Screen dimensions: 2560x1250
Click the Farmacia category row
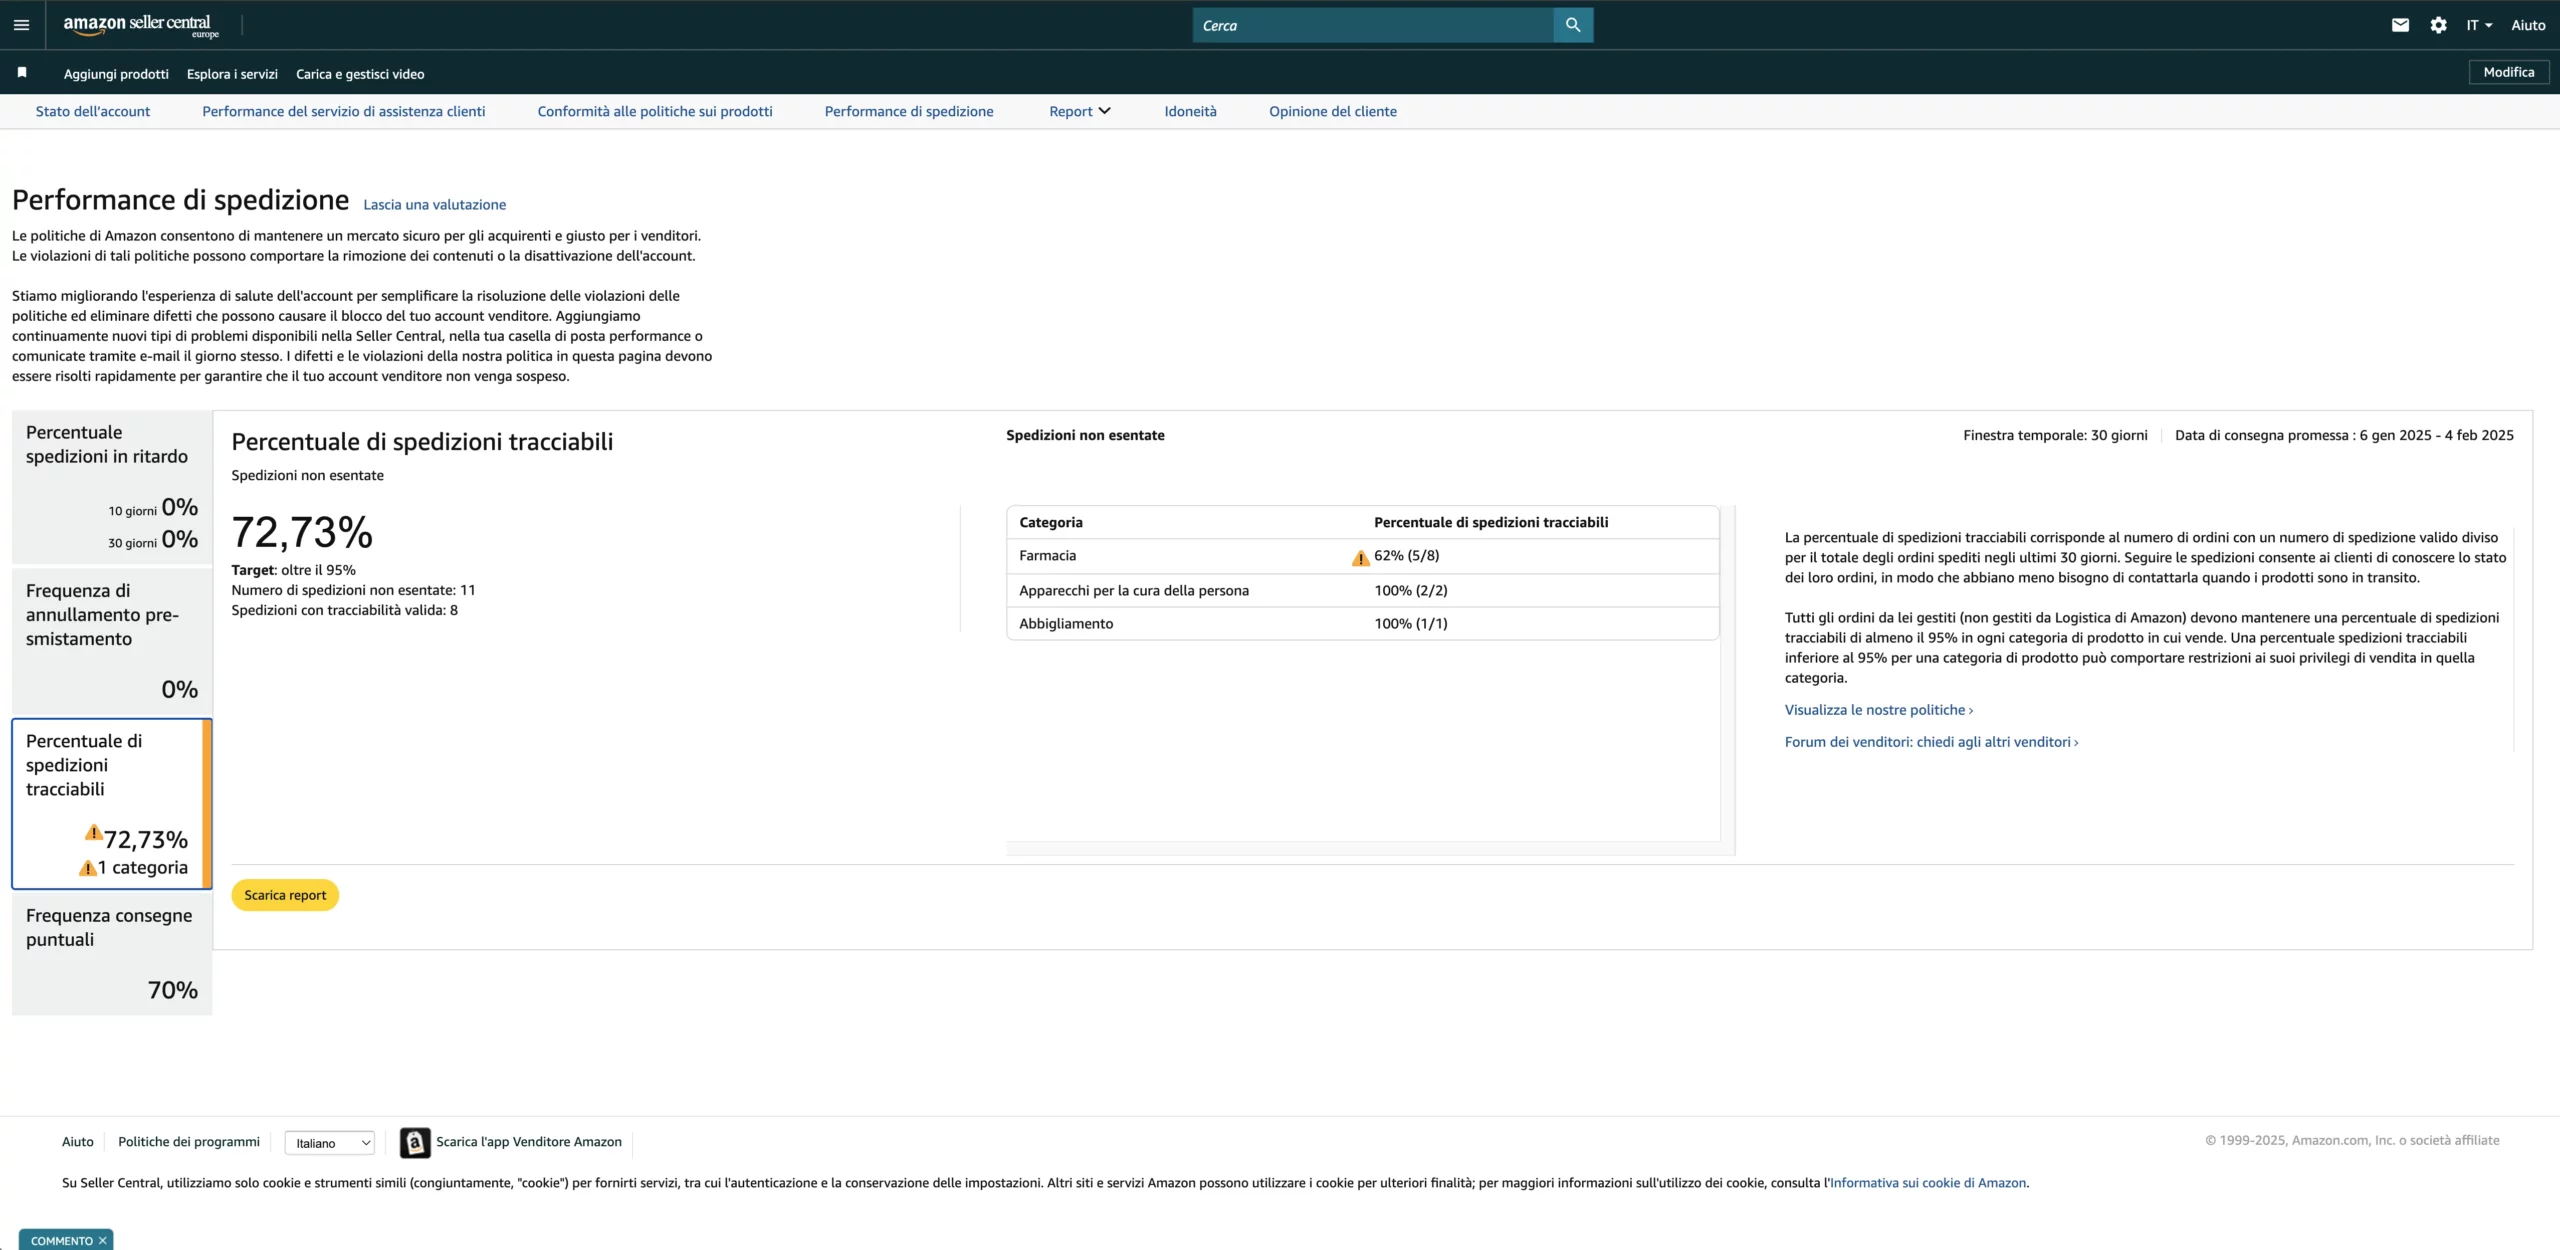click(1362, 556)
